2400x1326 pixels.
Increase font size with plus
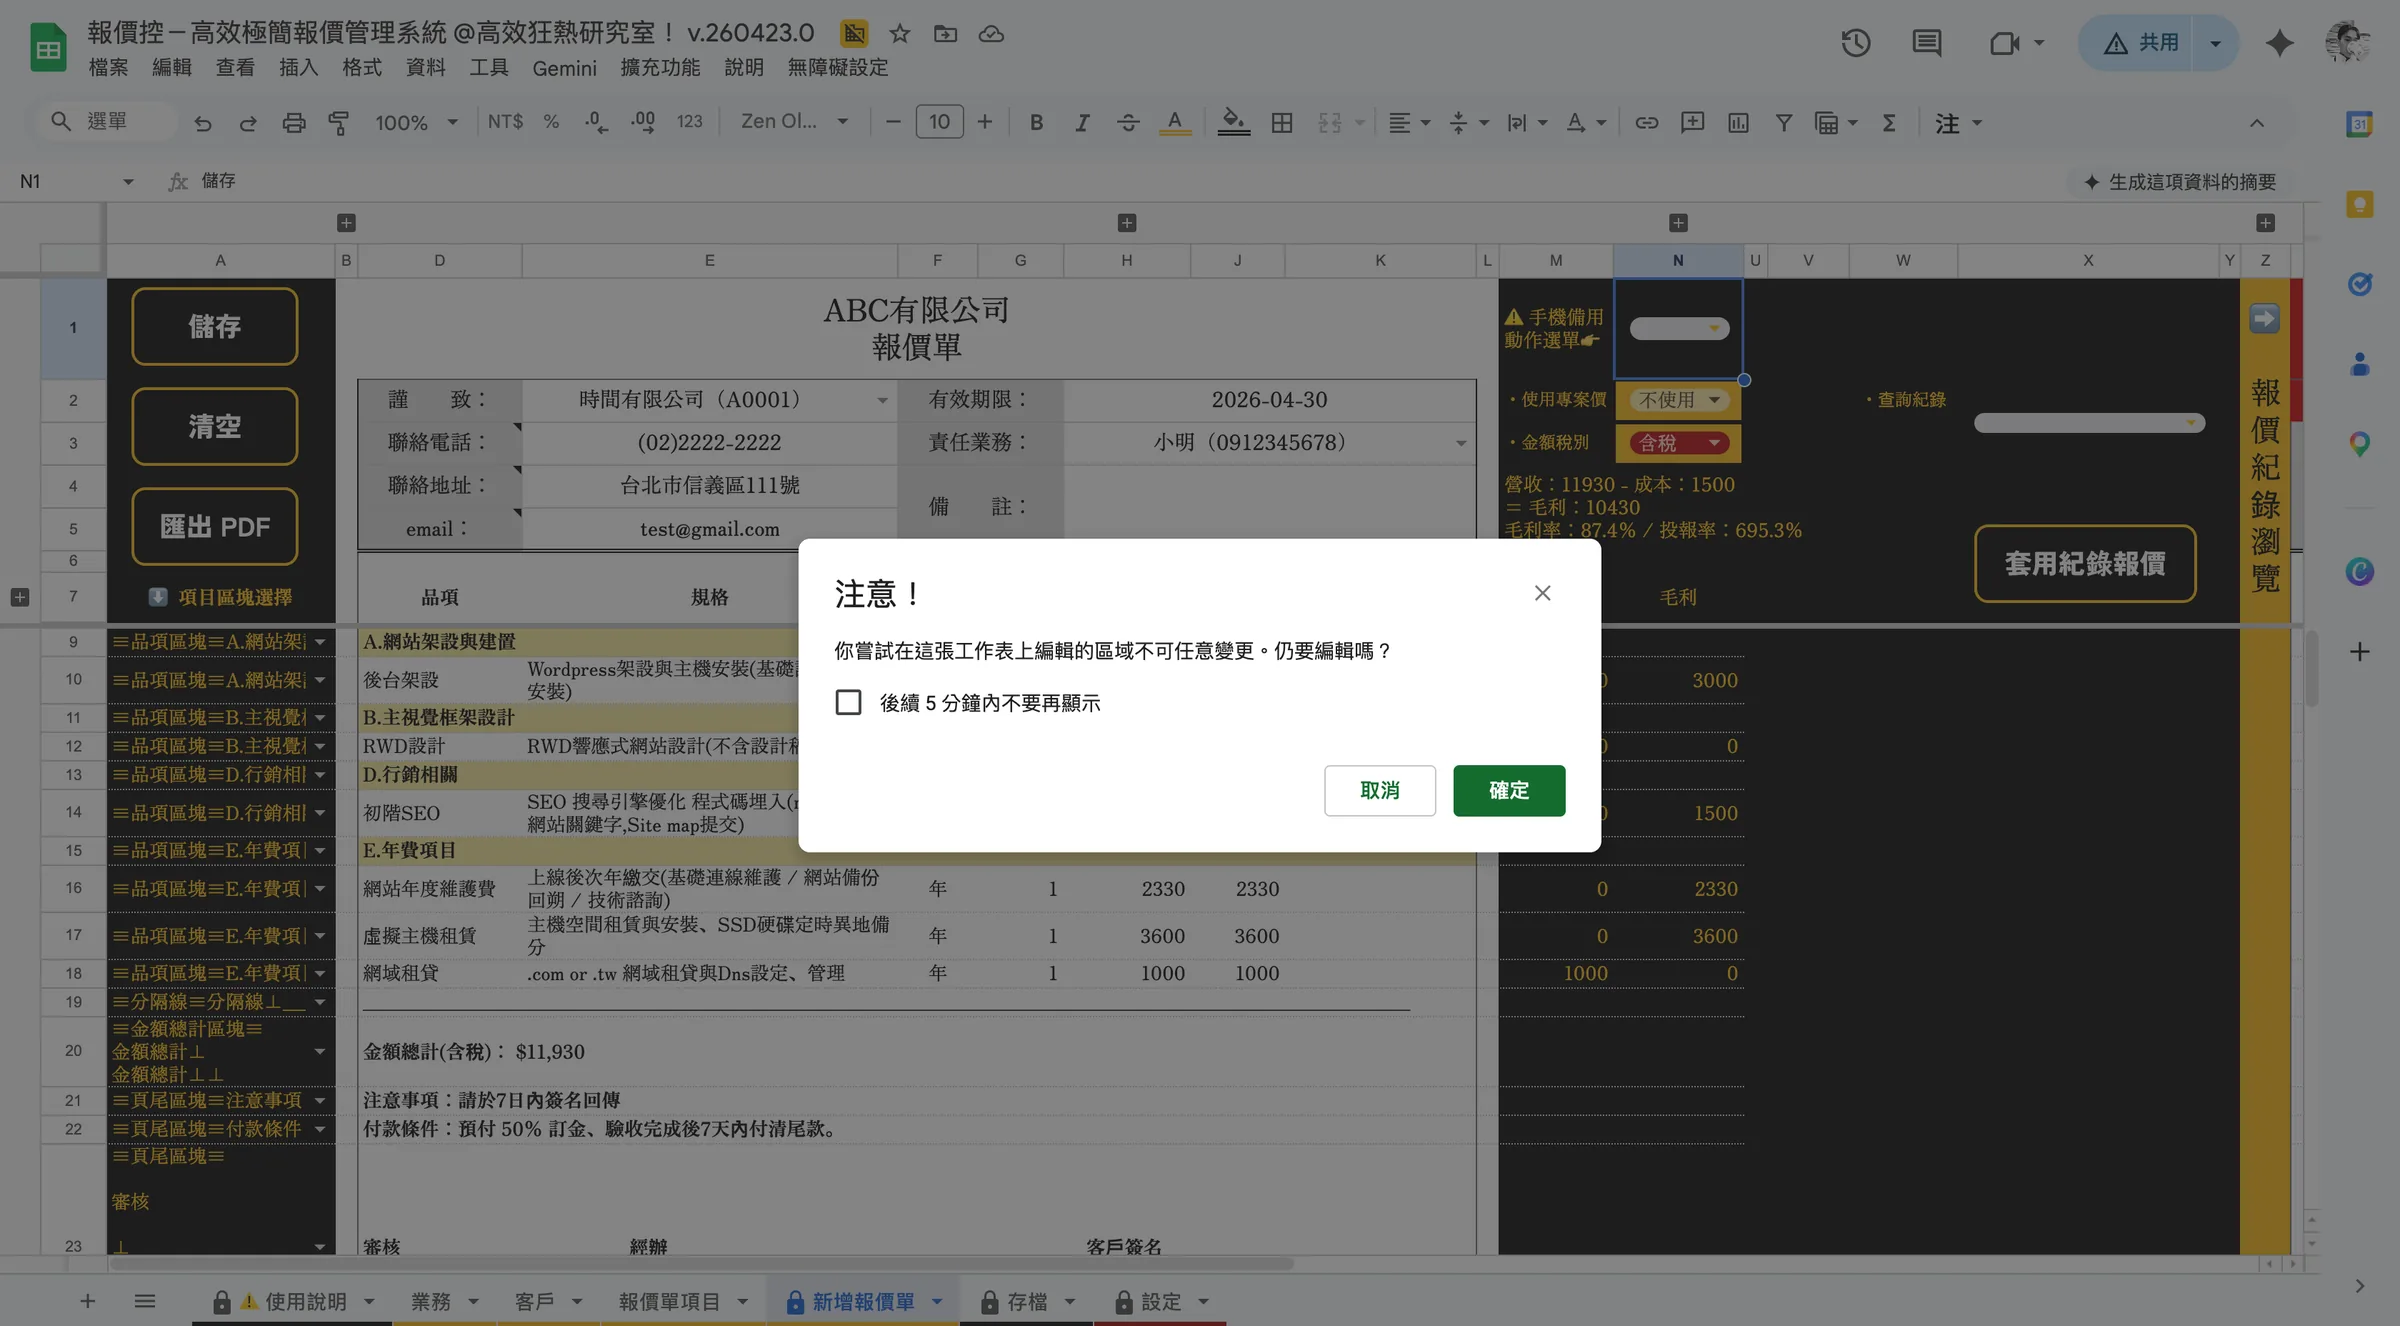[x=985, y=122]
